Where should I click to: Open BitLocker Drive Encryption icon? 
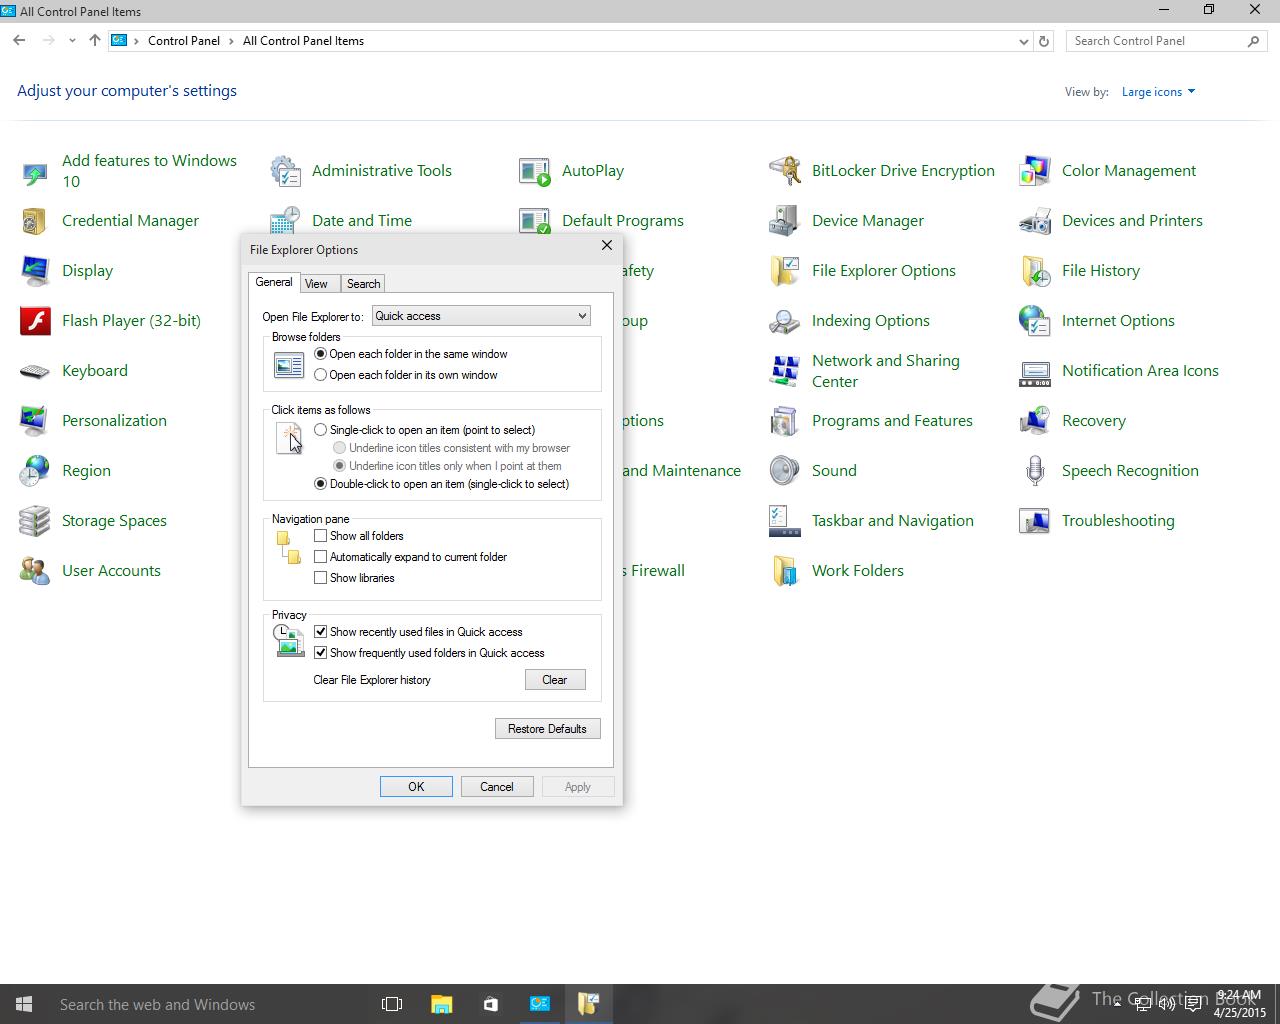(x=785, y=171)
